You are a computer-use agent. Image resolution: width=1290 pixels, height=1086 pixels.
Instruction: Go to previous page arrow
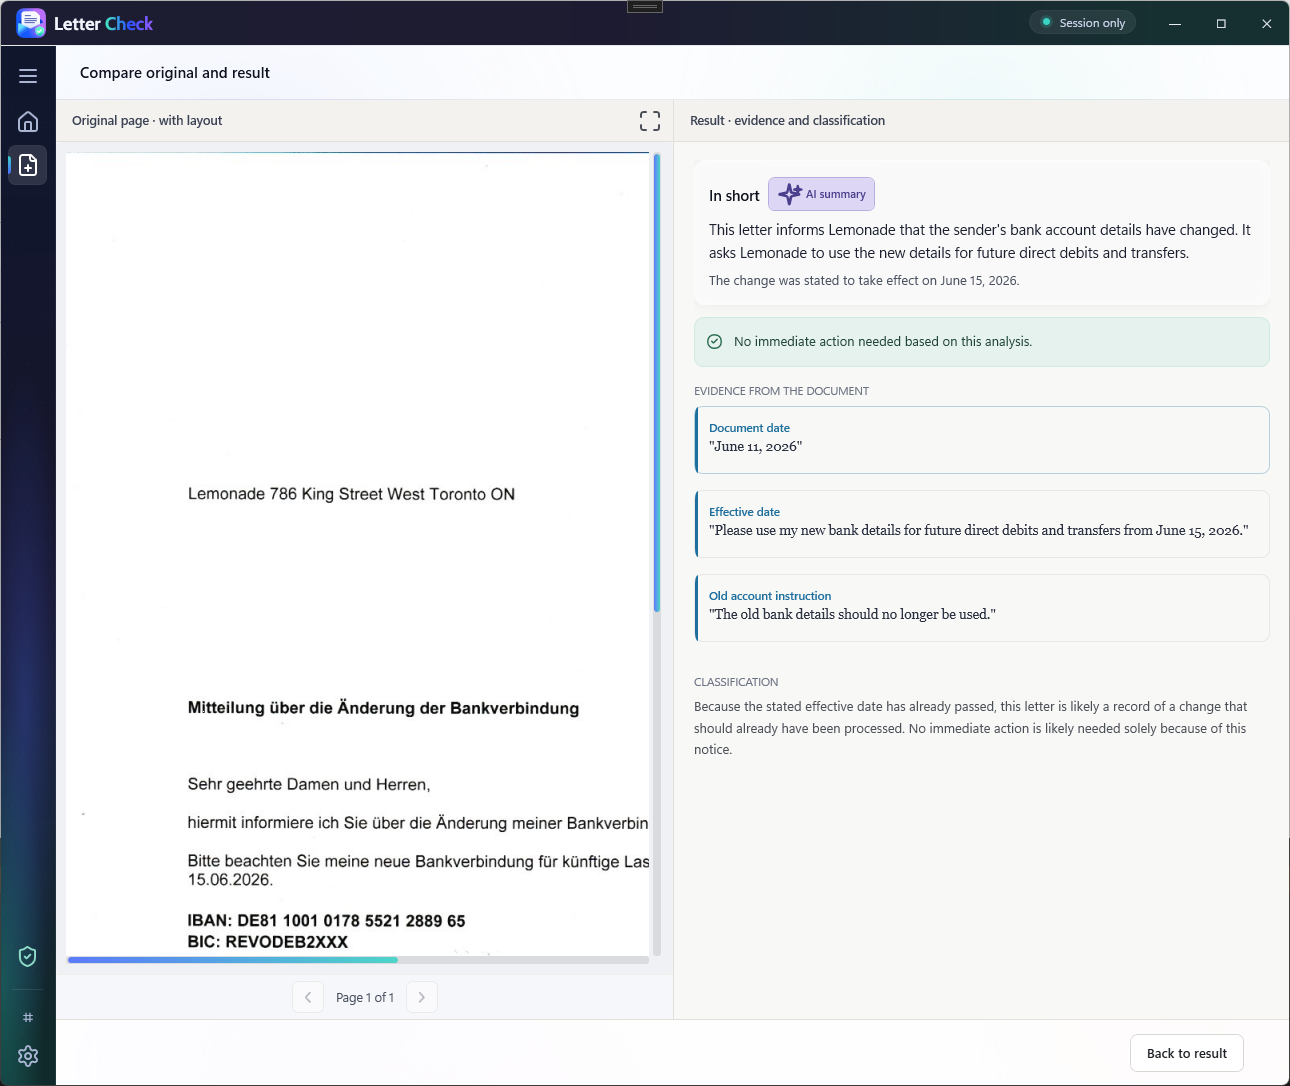click(x=308, y=997)
